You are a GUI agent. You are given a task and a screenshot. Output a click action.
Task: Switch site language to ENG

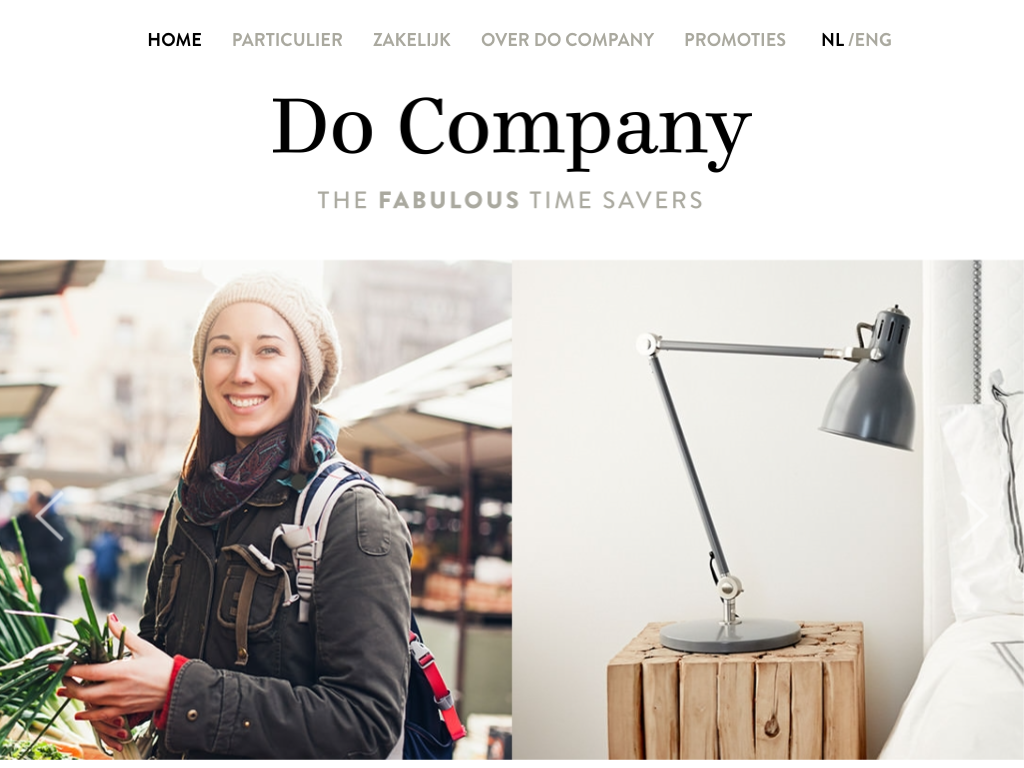pyautogui.click(x=873, y=40)
